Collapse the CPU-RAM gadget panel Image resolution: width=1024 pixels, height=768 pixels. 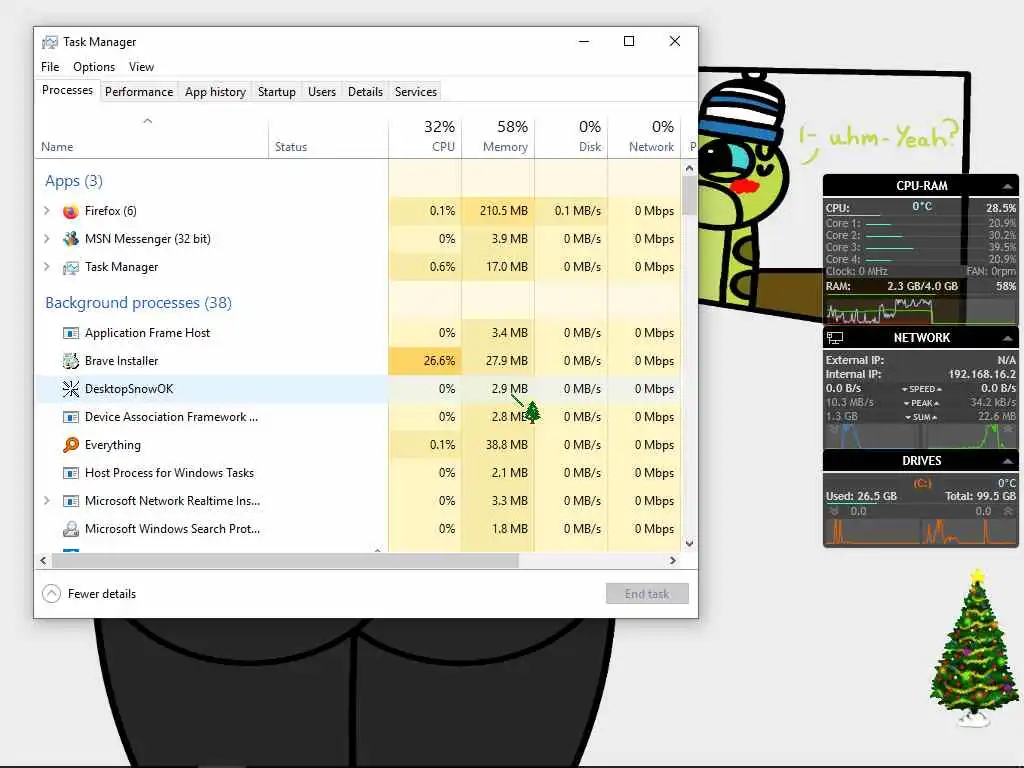point(1008,187)
